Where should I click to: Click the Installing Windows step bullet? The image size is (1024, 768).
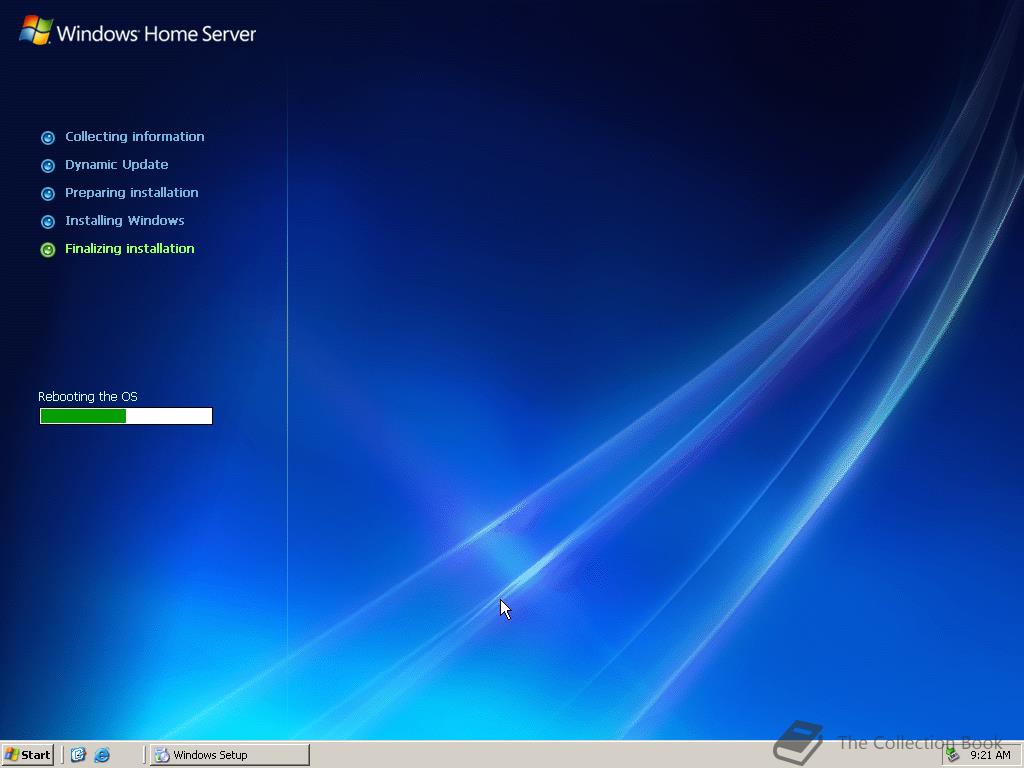click(48, 222)
